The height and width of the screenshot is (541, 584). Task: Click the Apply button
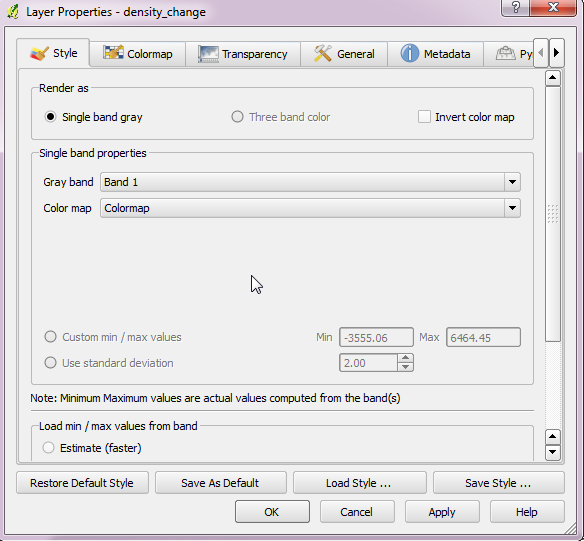click(x=442, y=512)
